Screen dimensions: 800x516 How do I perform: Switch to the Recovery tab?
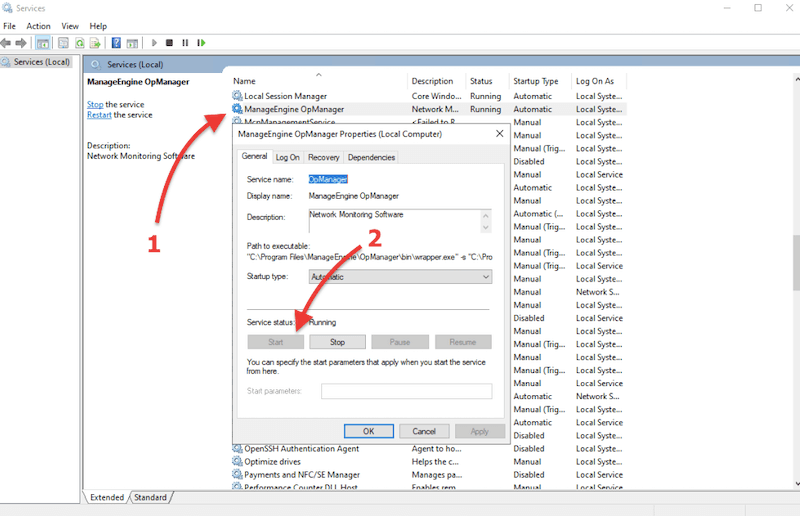(x=323, y=157)
